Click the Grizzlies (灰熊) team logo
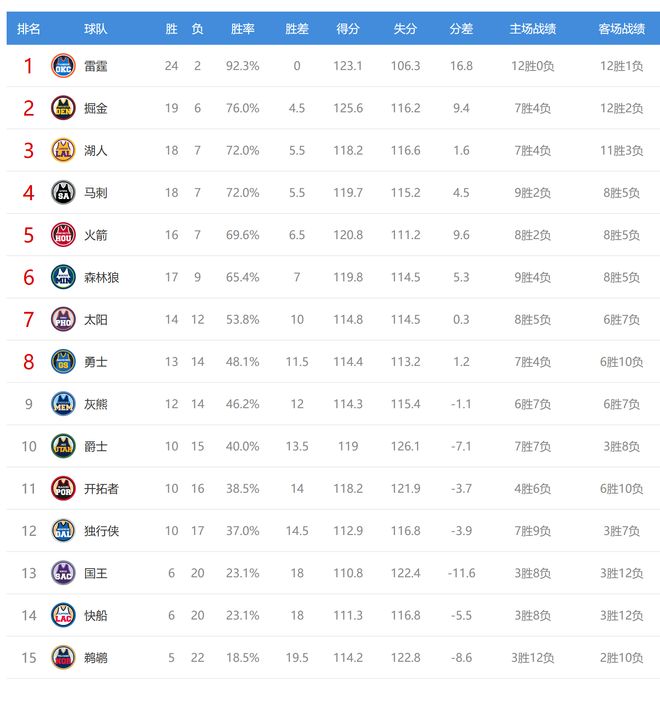 tap(63, 404)
